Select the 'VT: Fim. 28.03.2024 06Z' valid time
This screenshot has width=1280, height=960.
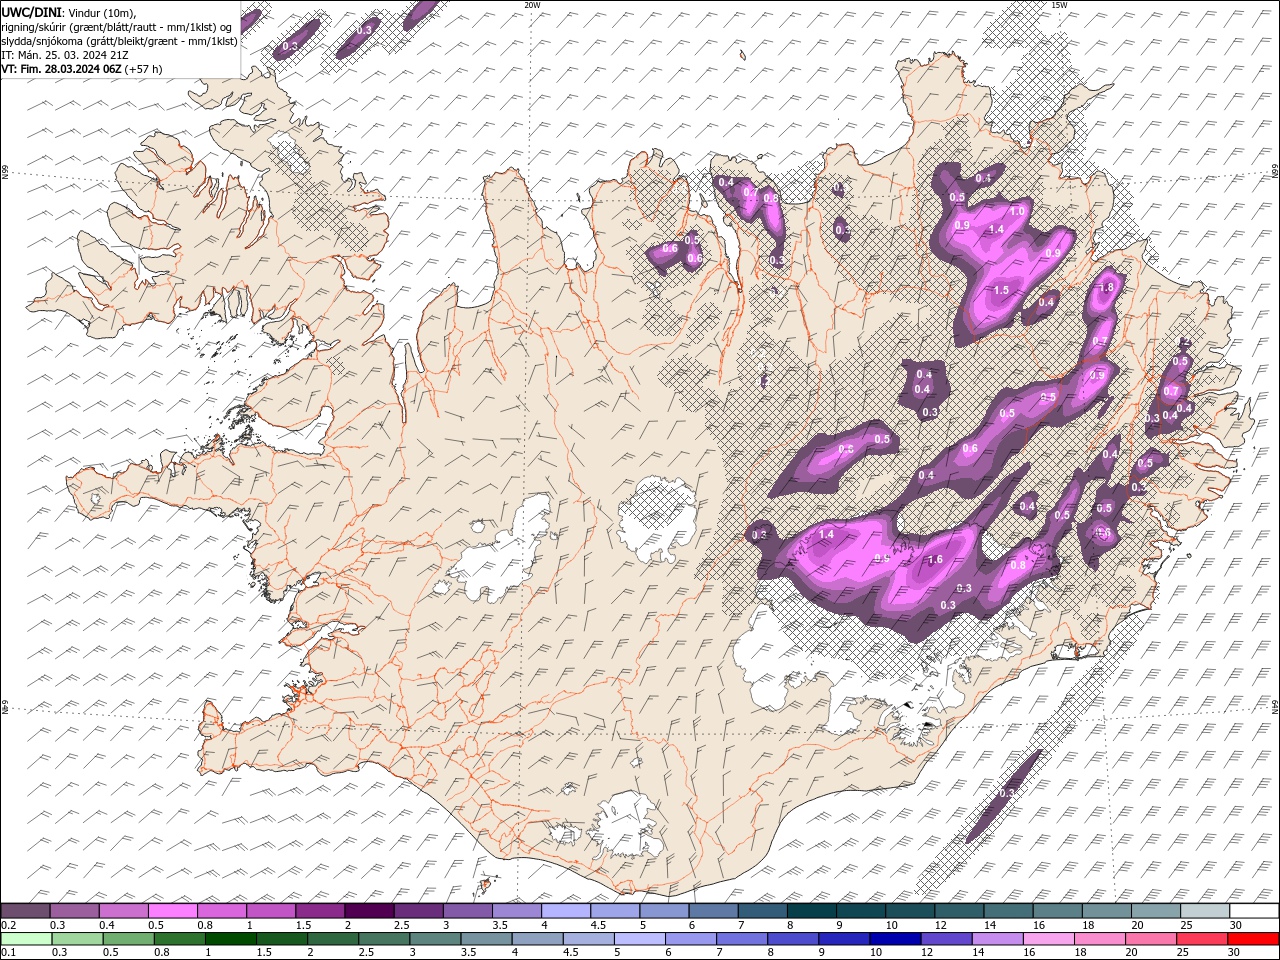(60, 69)
